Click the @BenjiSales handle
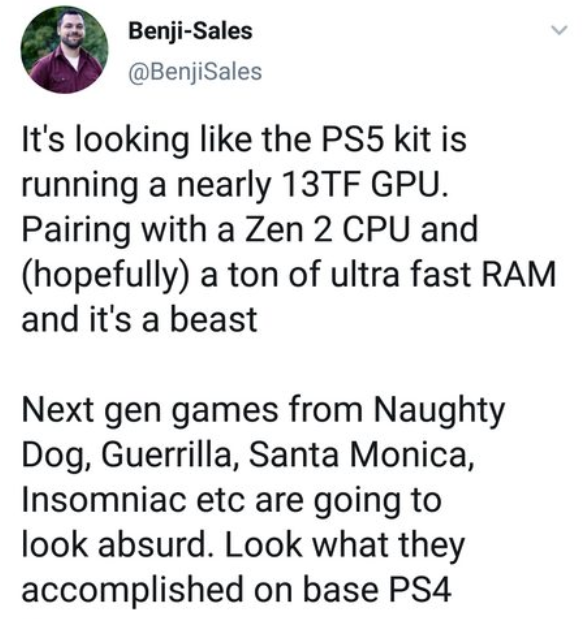Viewport: 582px width, 619px height. [195, 72]
